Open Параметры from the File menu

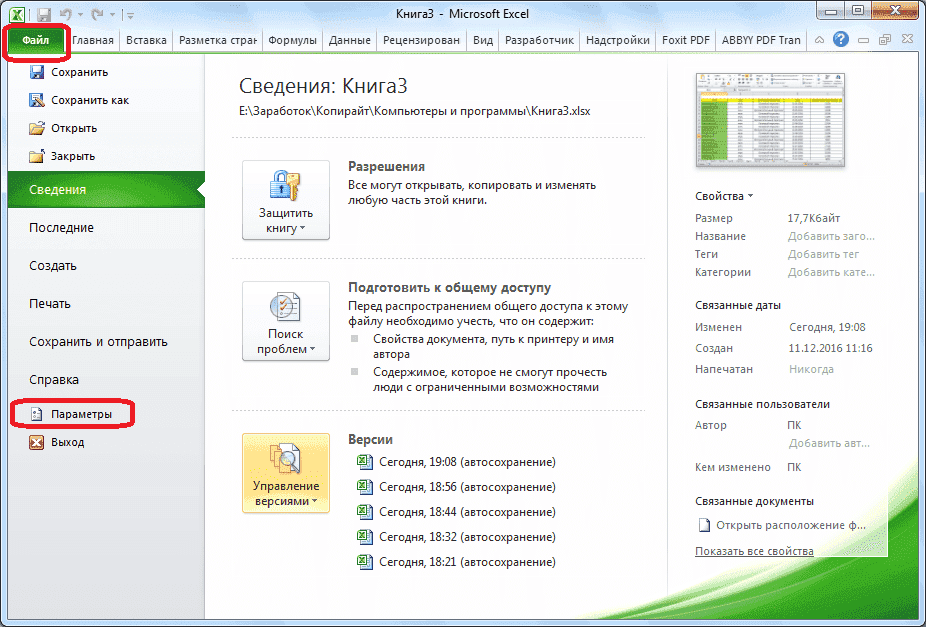74,413
